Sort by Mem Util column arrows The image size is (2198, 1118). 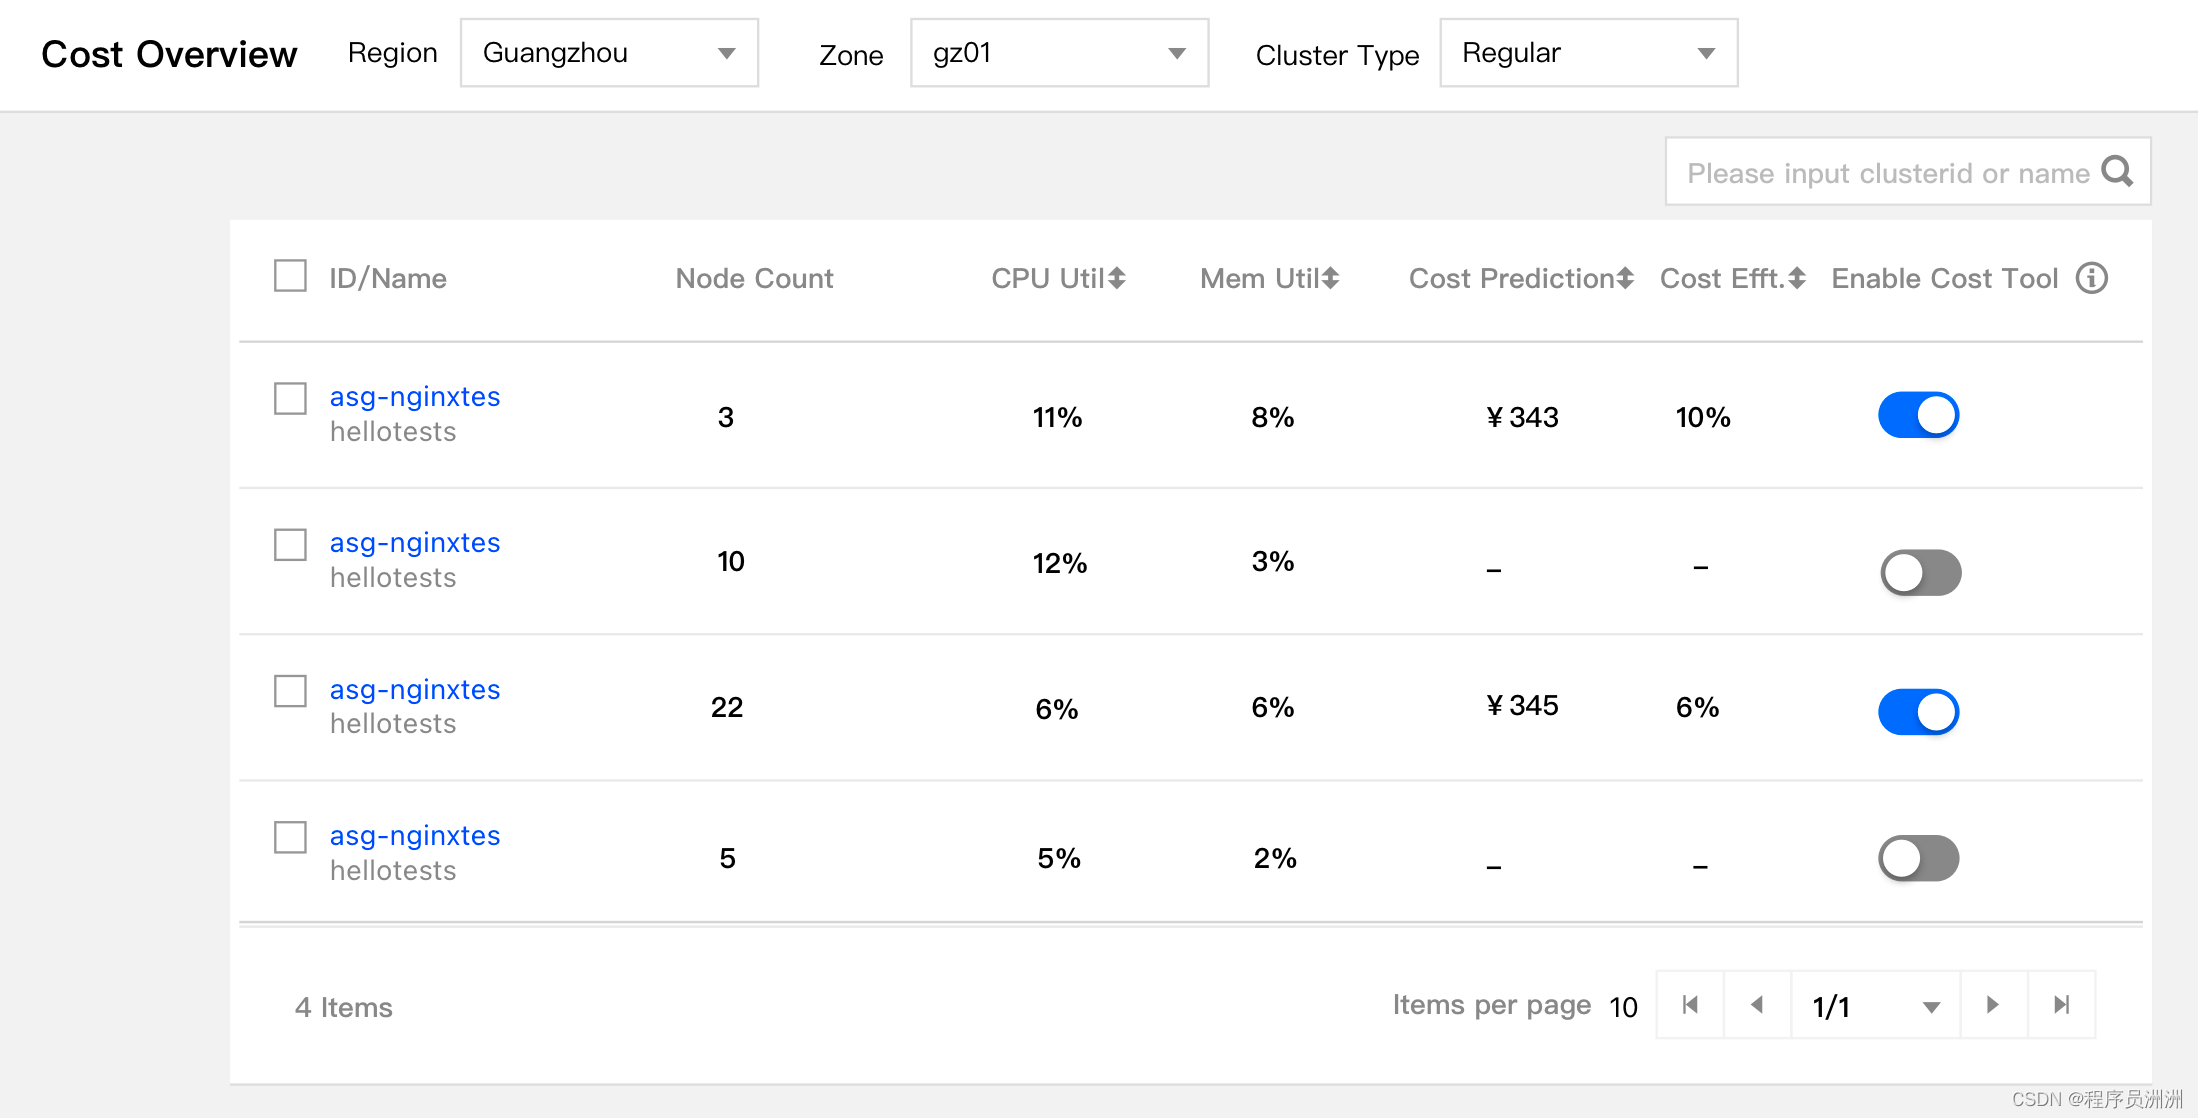click(x=1330, y=278)
